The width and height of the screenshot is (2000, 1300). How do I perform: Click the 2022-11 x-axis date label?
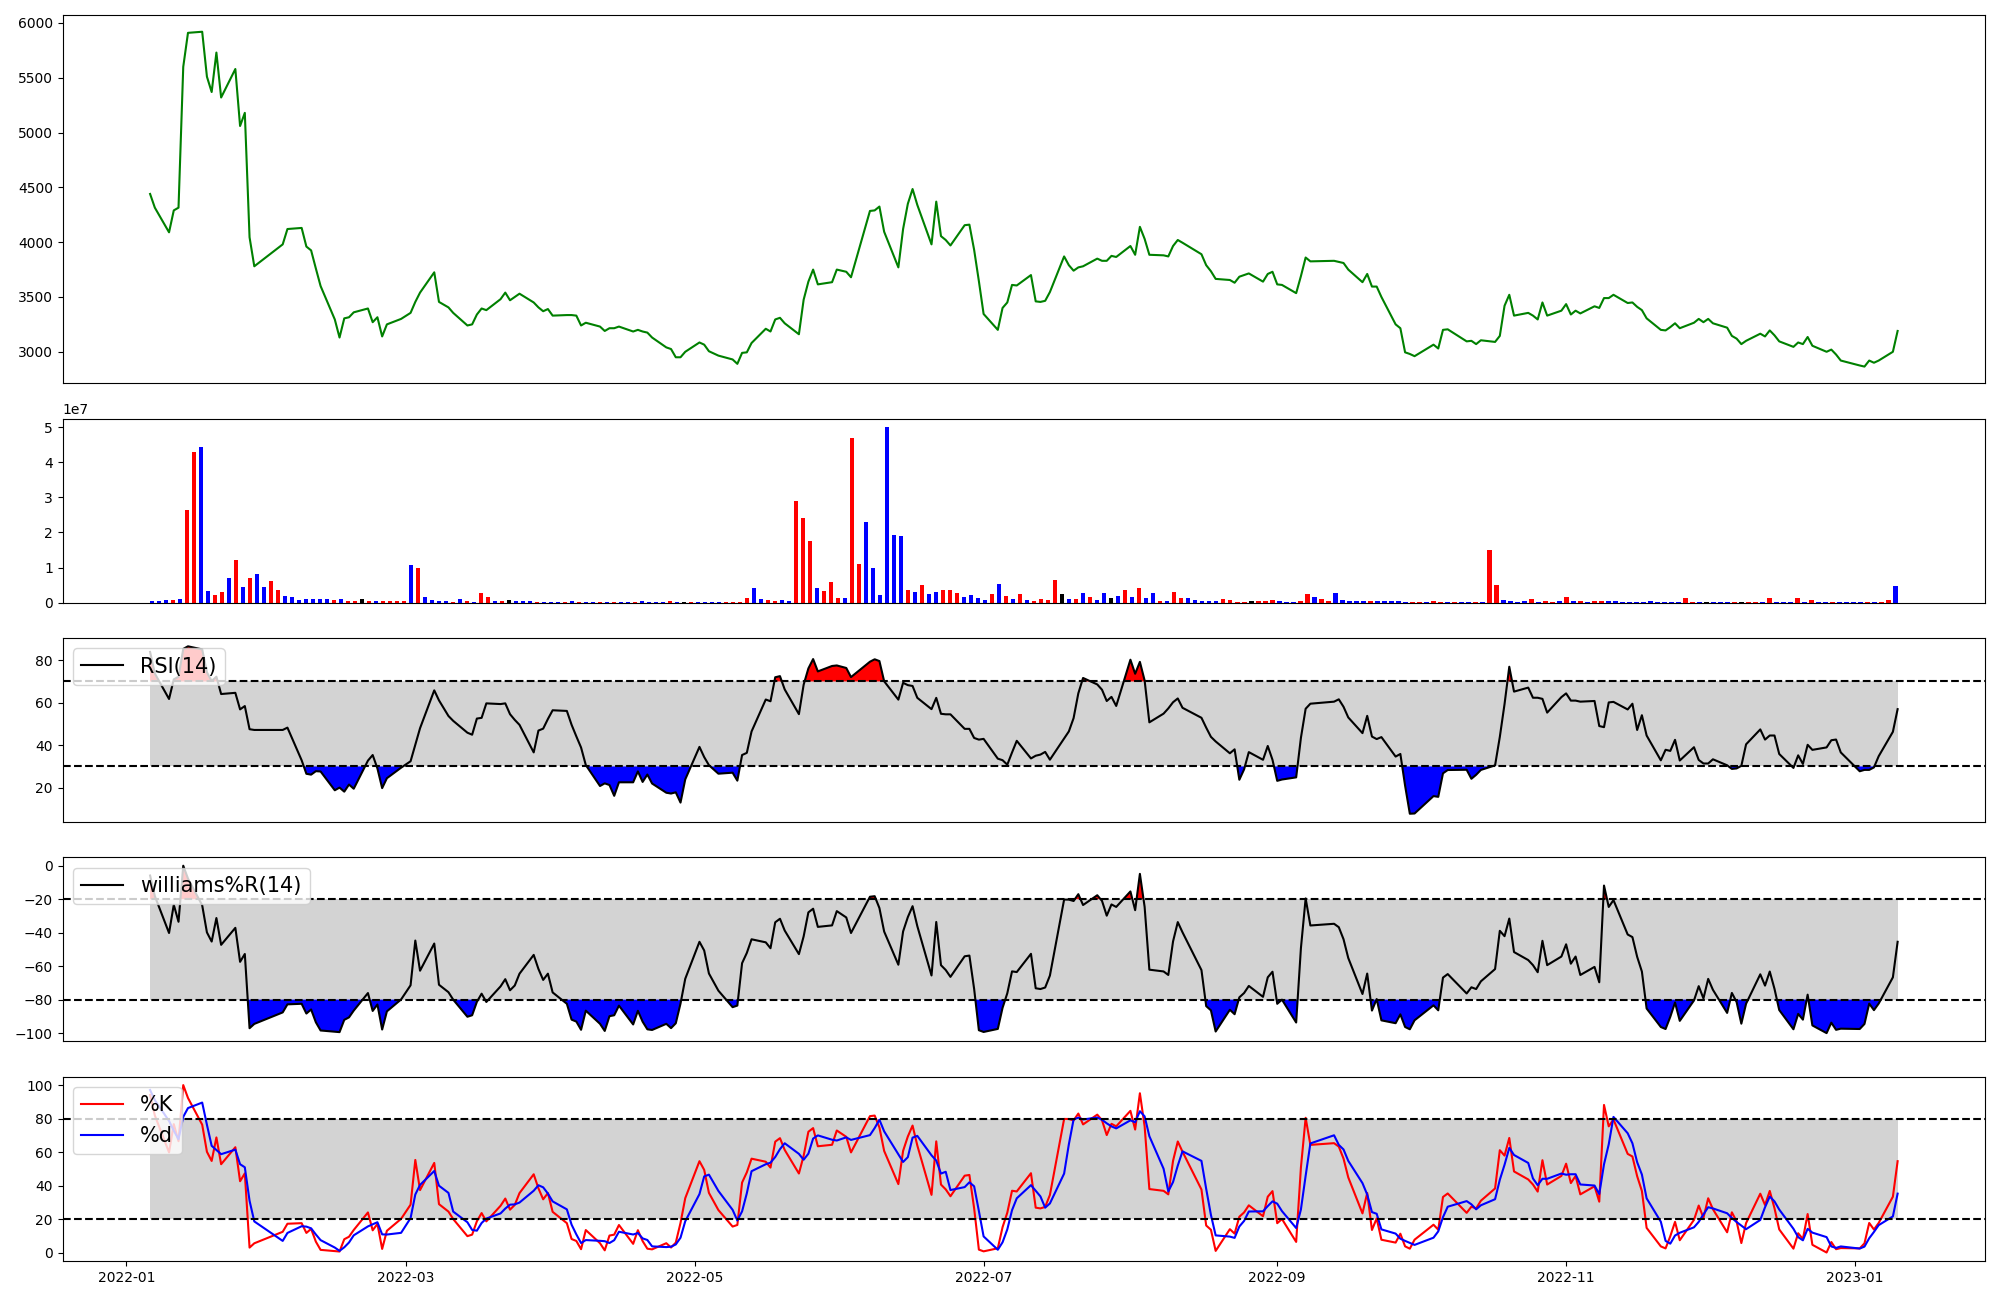pos(1565,1277)
